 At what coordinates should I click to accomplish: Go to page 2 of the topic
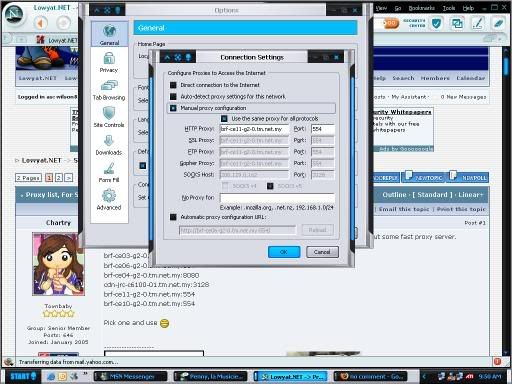click(59, 178)
